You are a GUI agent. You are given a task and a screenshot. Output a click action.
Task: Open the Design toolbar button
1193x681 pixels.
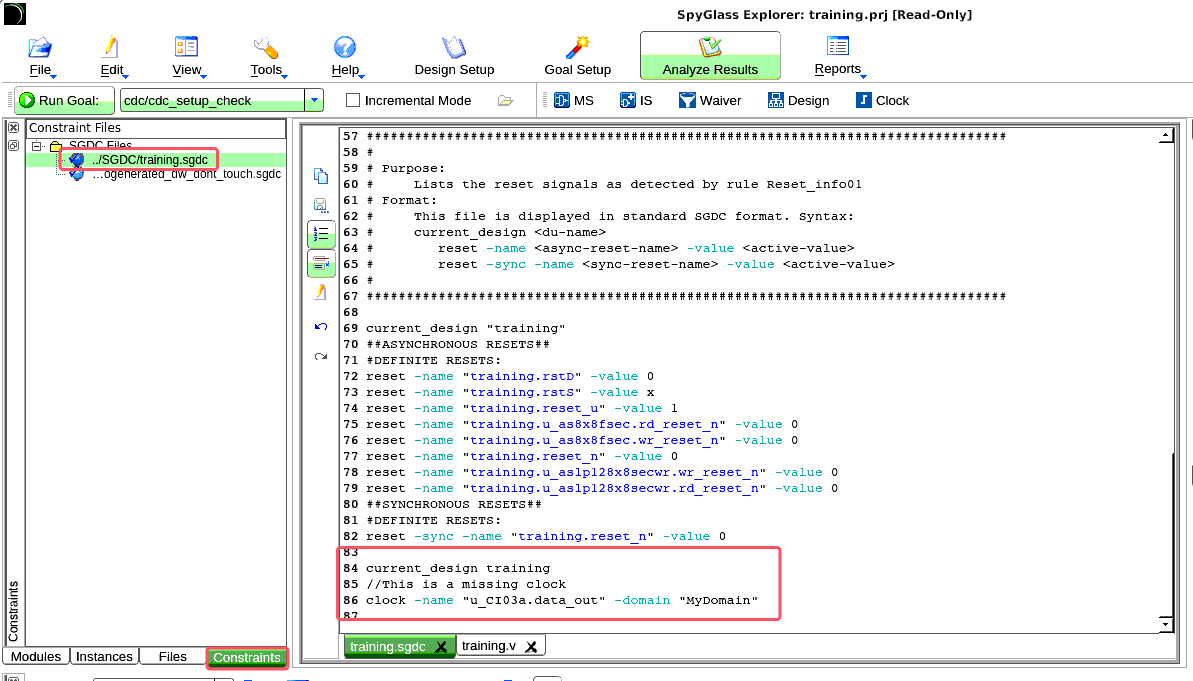pos(798,100)
